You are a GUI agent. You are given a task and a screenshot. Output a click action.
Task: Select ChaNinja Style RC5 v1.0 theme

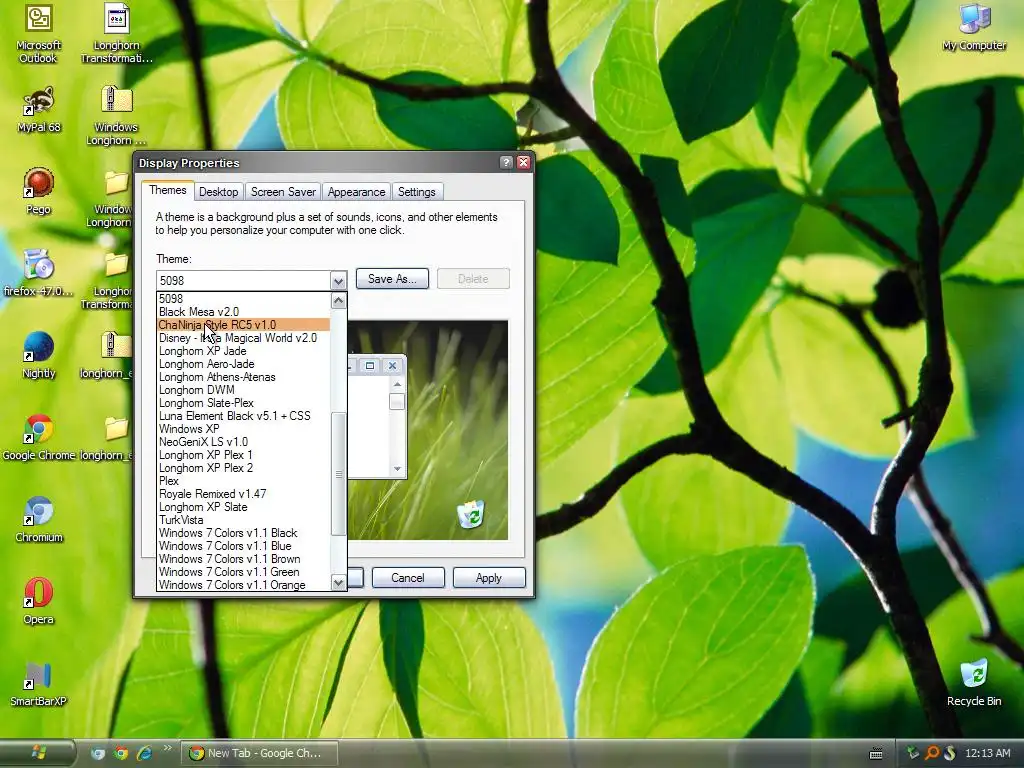click(x=244, y=325)
